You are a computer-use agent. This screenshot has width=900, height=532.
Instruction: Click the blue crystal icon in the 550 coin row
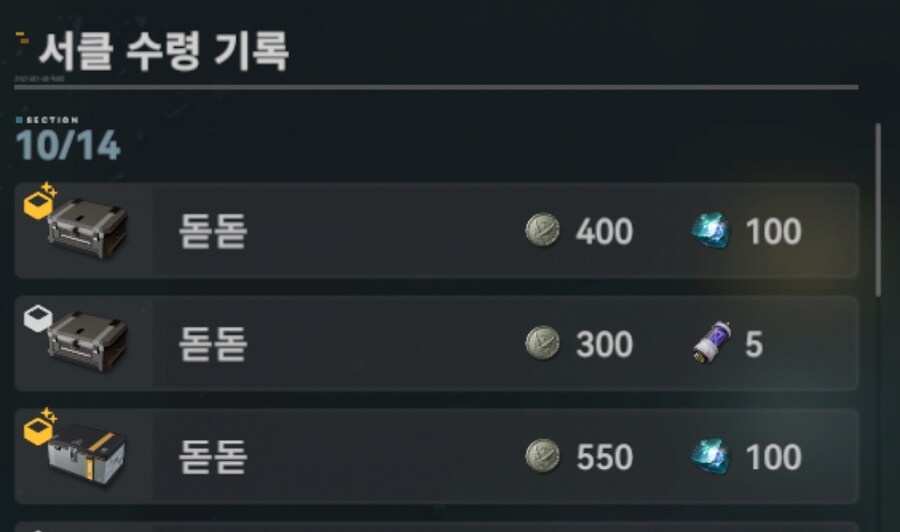(710, 457)
